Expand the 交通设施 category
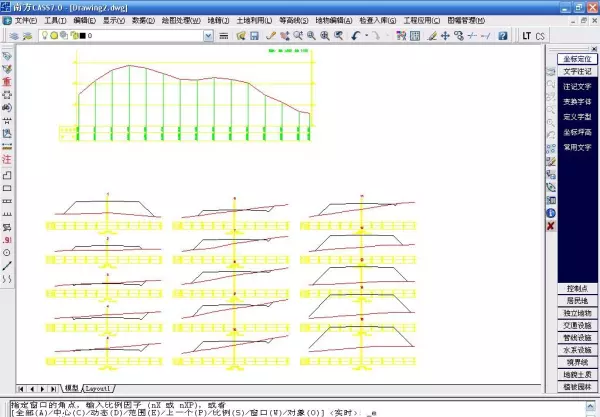The height and width of the screenshot is (417, 600). click(x=577, y=325)
